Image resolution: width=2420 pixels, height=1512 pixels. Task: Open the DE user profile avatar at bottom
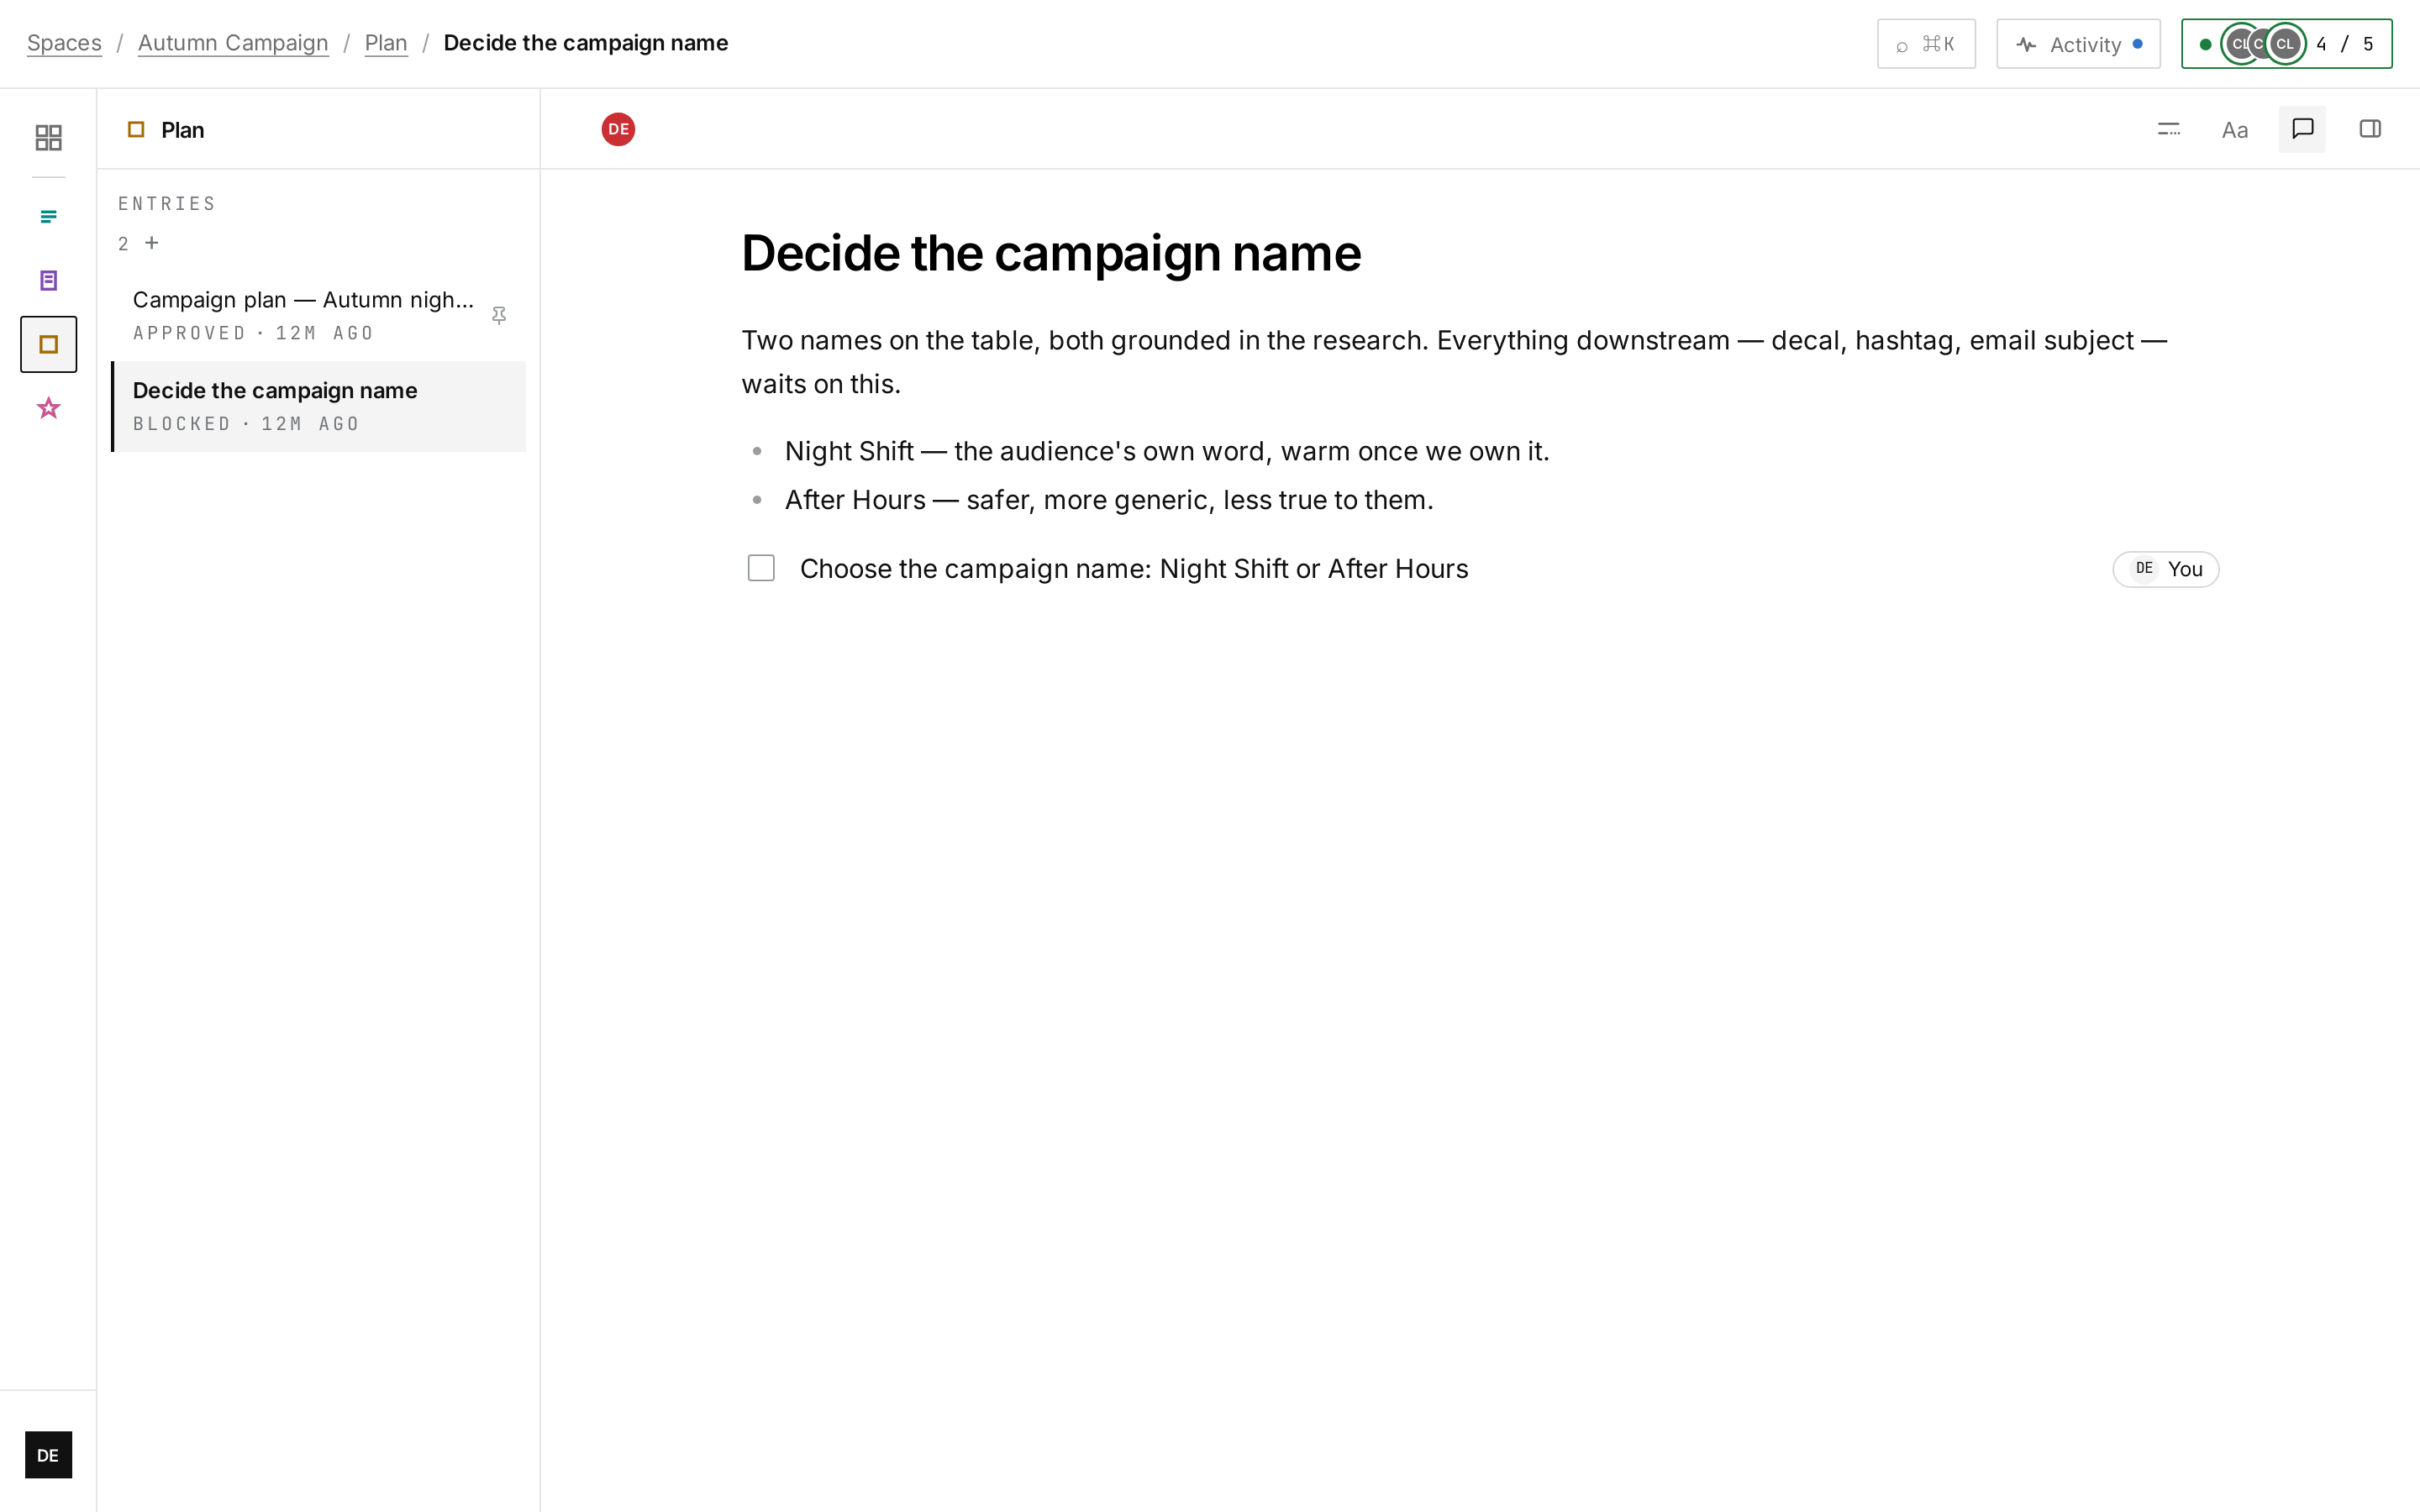click(x=48, y=1455)
